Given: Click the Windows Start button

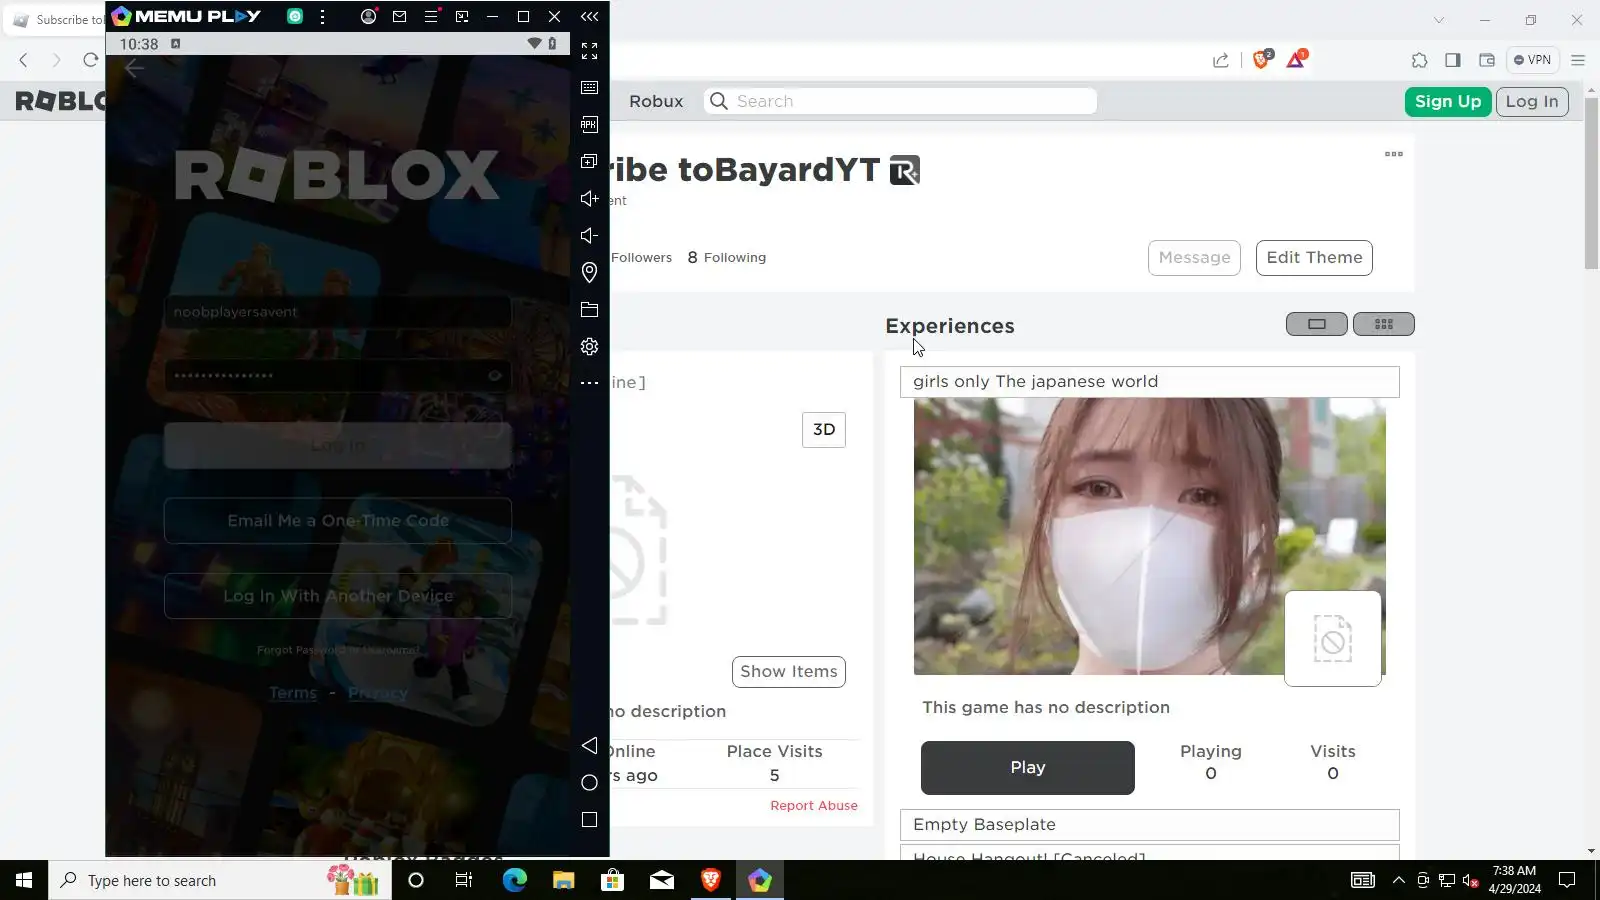Looking at the screenshot, I should pos(24,880).
